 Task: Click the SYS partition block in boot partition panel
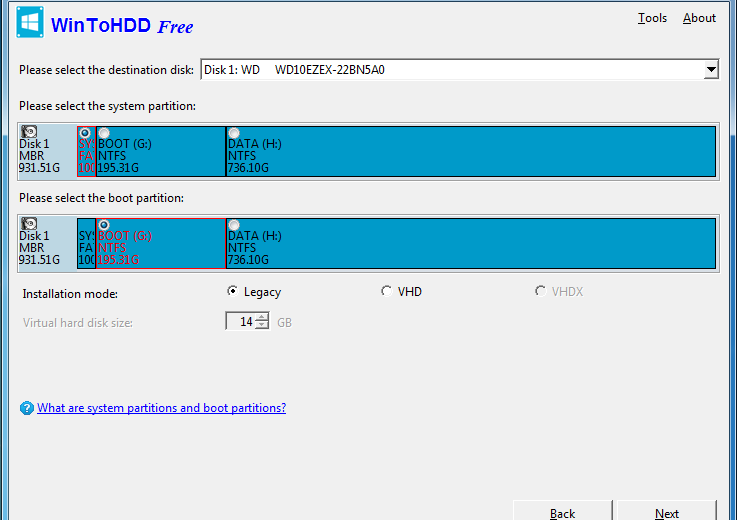[86, 244]
